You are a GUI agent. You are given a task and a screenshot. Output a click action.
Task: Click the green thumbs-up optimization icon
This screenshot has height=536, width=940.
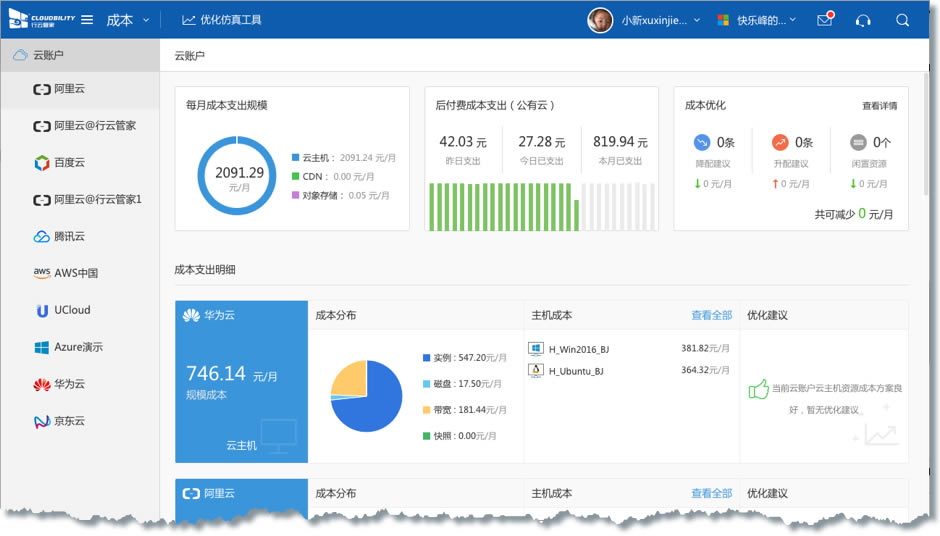coord(758,389)
